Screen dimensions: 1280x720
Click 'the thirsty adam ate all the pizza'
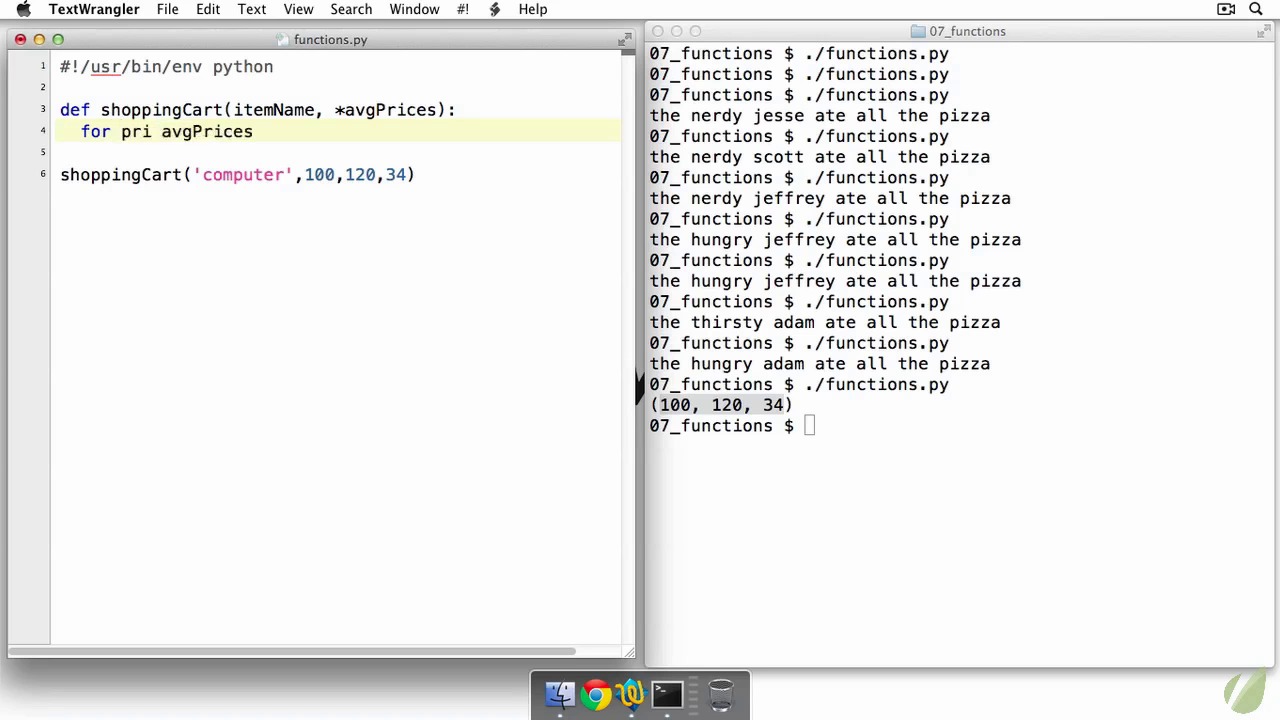(825, 323)
